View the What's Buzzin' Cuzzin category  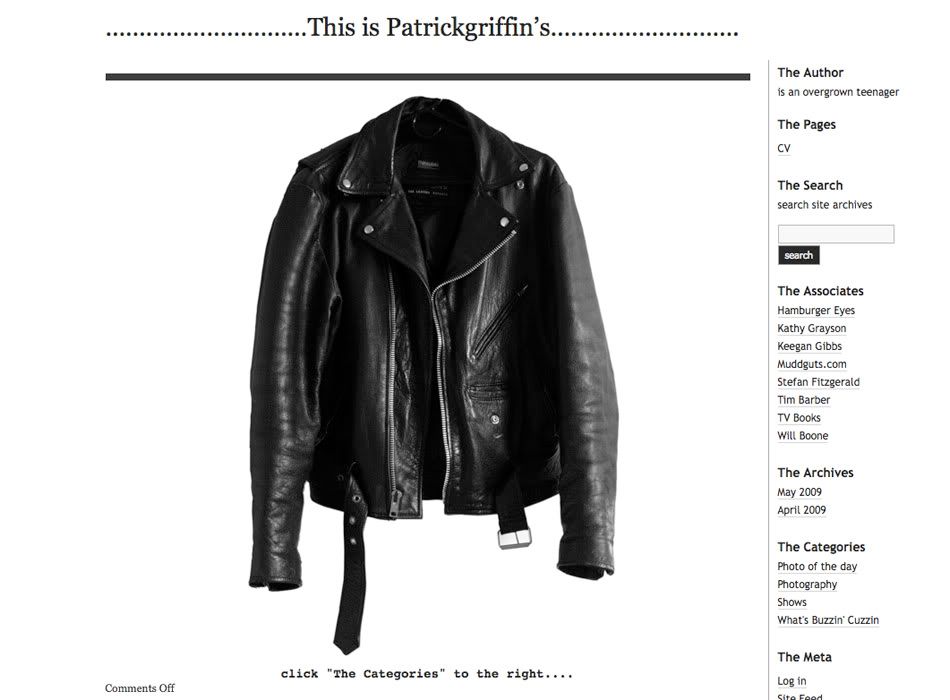pyautogui.click(x=828, y=620)
